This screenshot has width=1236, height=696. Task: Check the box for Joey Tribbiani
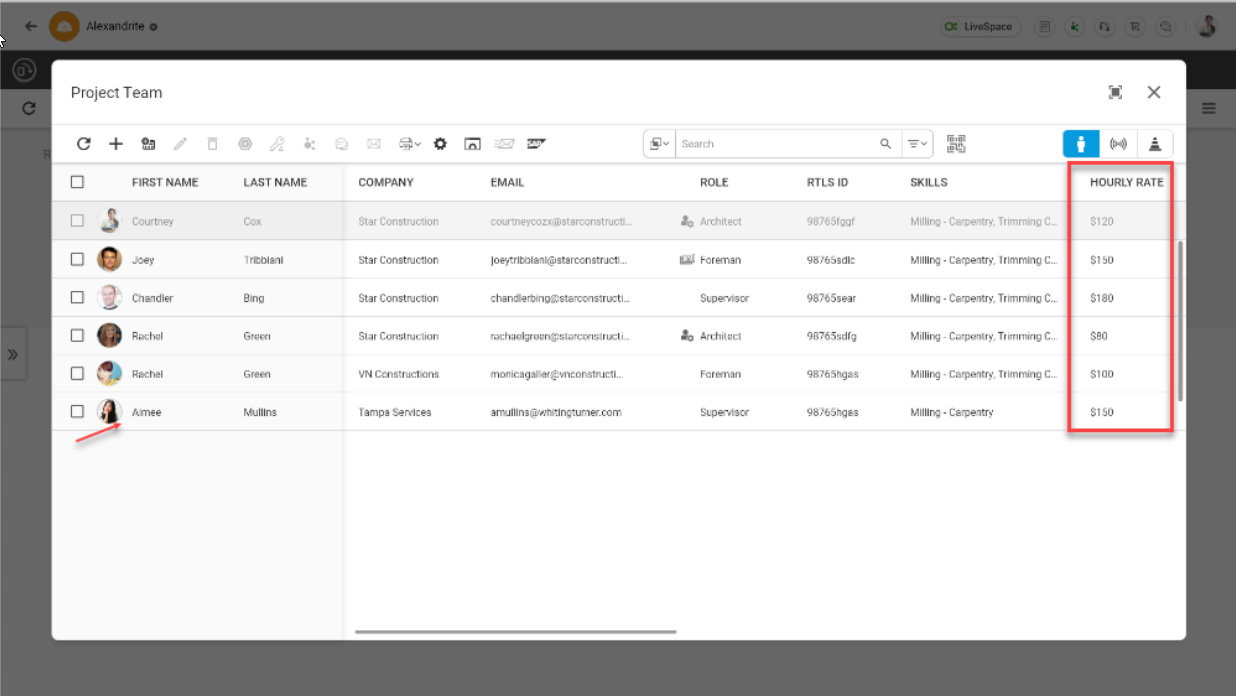point(77,259)
